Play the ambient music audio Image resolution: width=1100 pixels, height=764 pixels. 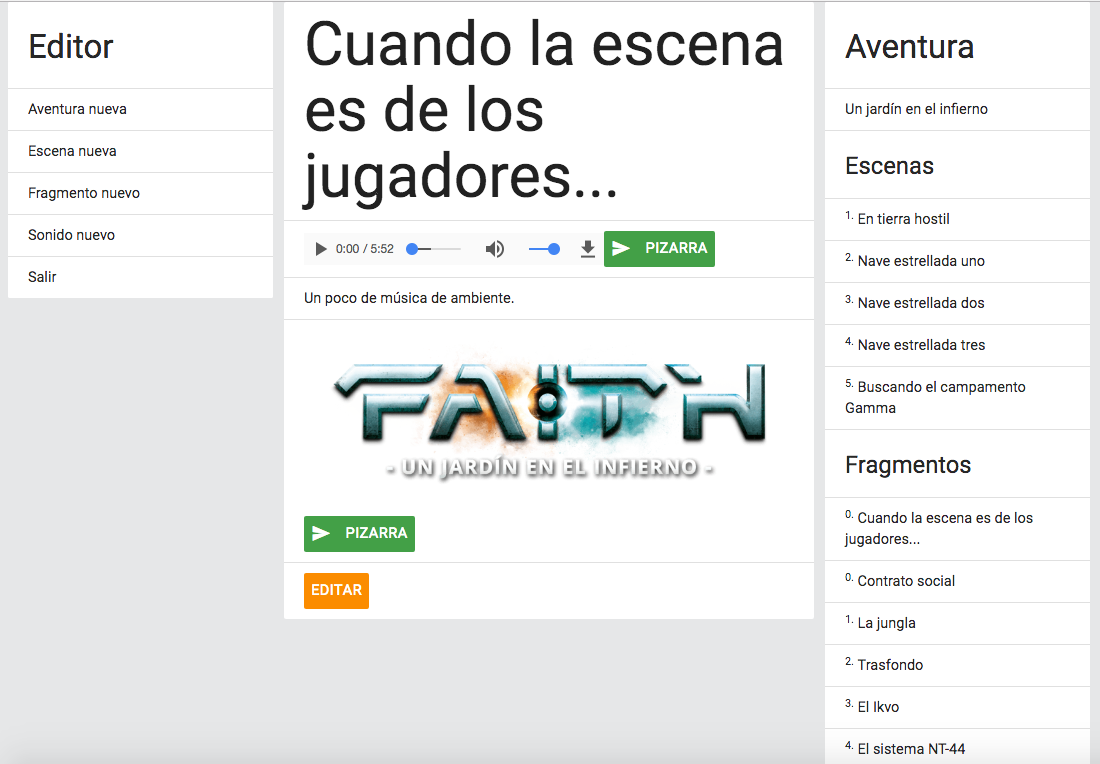tap(321, 249)
